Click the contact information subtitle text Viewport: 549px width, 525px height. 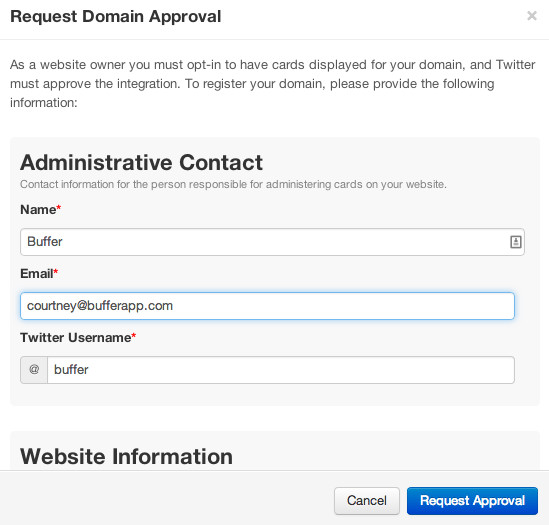pyautogui.click(x=233, y=184)
